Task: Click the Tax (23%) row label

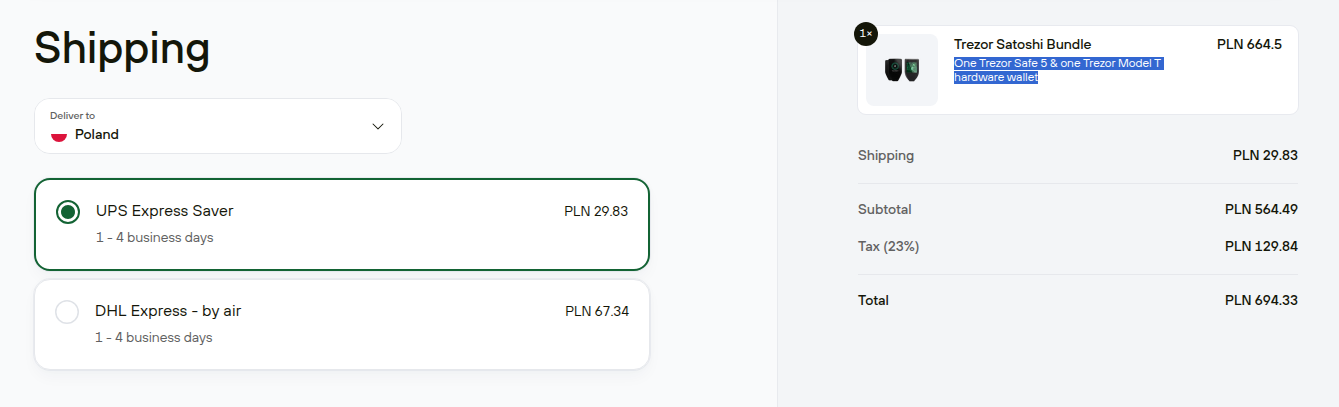Action: [888, 246]
